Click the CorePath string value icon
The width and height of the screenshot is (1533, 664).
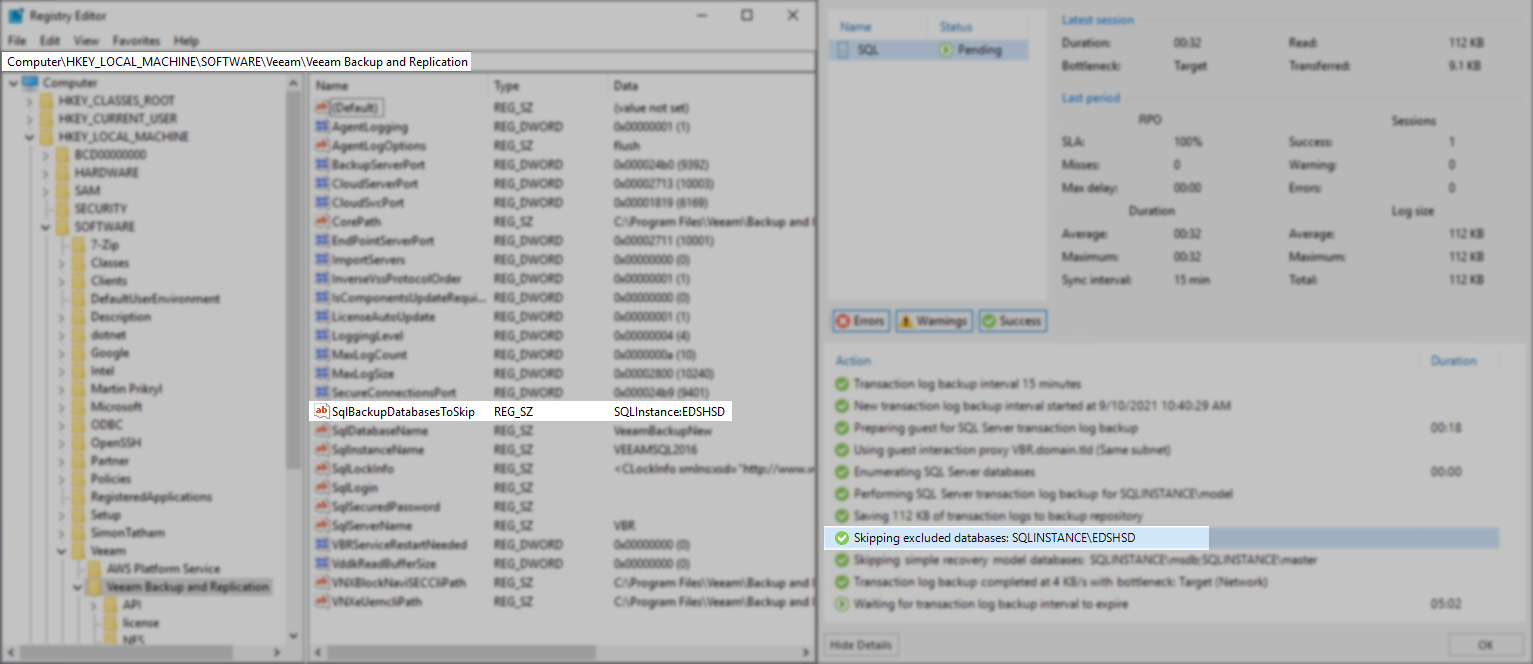pyautogui.click(x=322, y=222)
